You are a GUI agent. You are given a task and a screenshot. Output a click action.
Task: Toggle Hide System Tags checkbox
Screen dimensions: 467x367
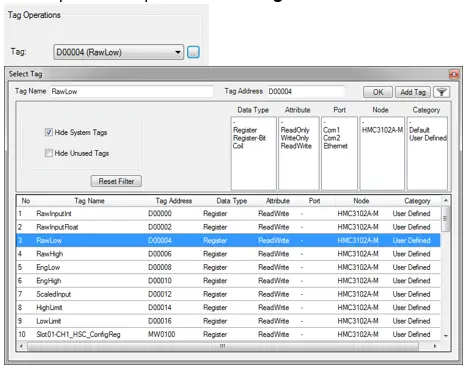[49, 132]
